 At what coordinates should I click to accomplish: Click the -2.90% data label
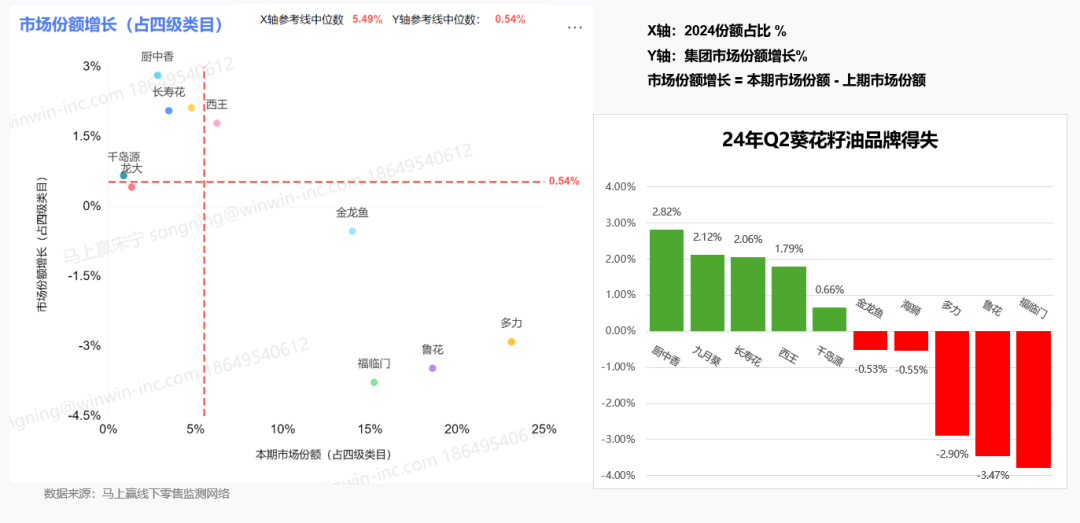pyautogui.click(x=952, y=454)
